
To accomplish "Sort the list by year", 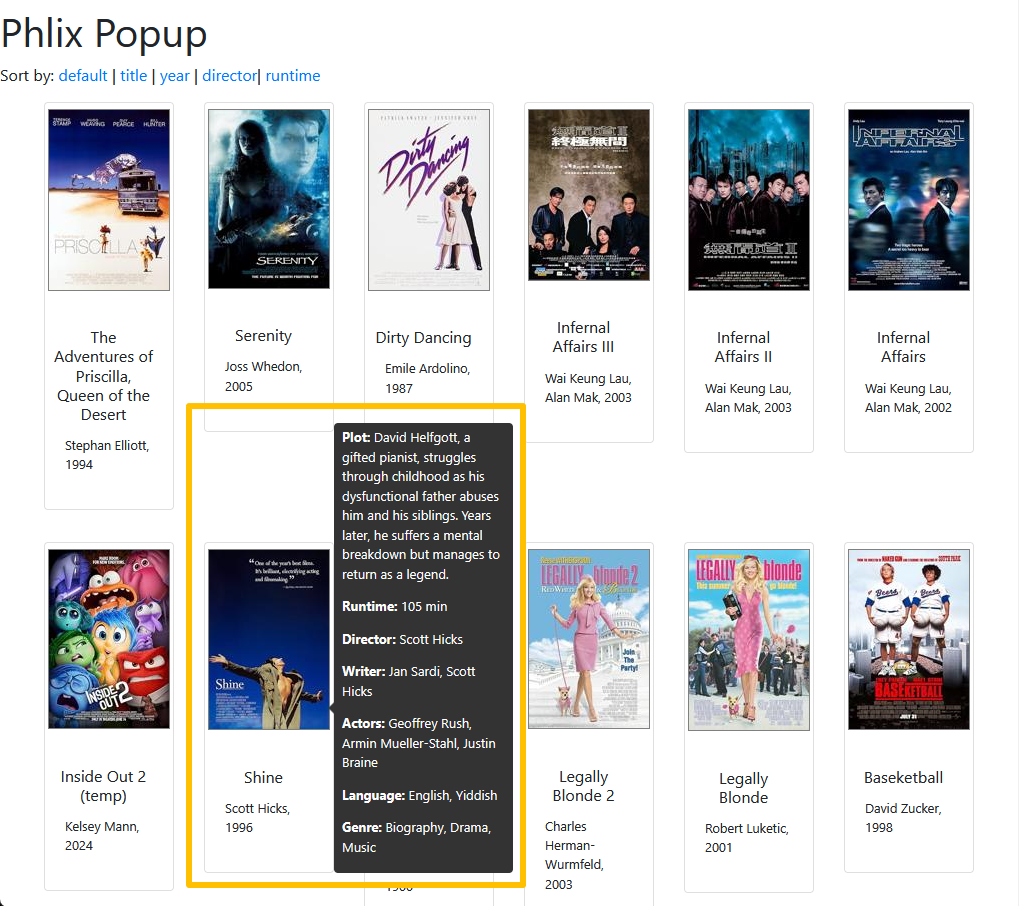I will (x=175, y=76).
